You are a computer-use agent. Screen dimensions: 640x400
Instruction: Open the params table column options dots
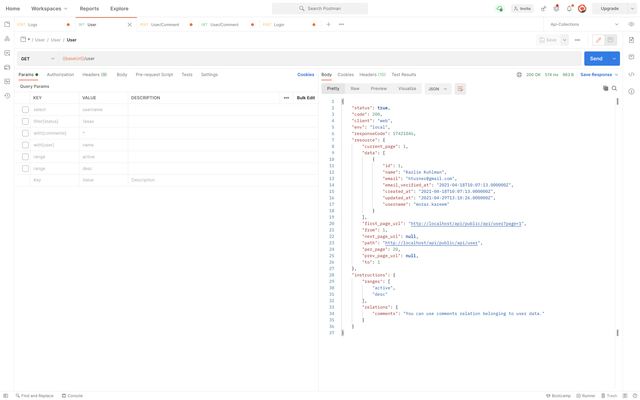tap(286, 98)
